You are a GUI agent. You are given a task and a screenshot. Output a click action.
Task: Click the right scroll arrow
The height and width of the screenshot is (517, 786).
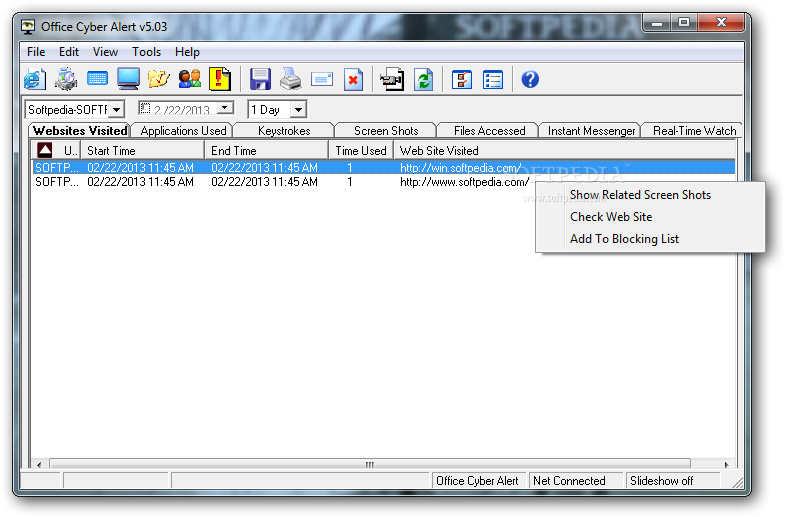(726, 464)
